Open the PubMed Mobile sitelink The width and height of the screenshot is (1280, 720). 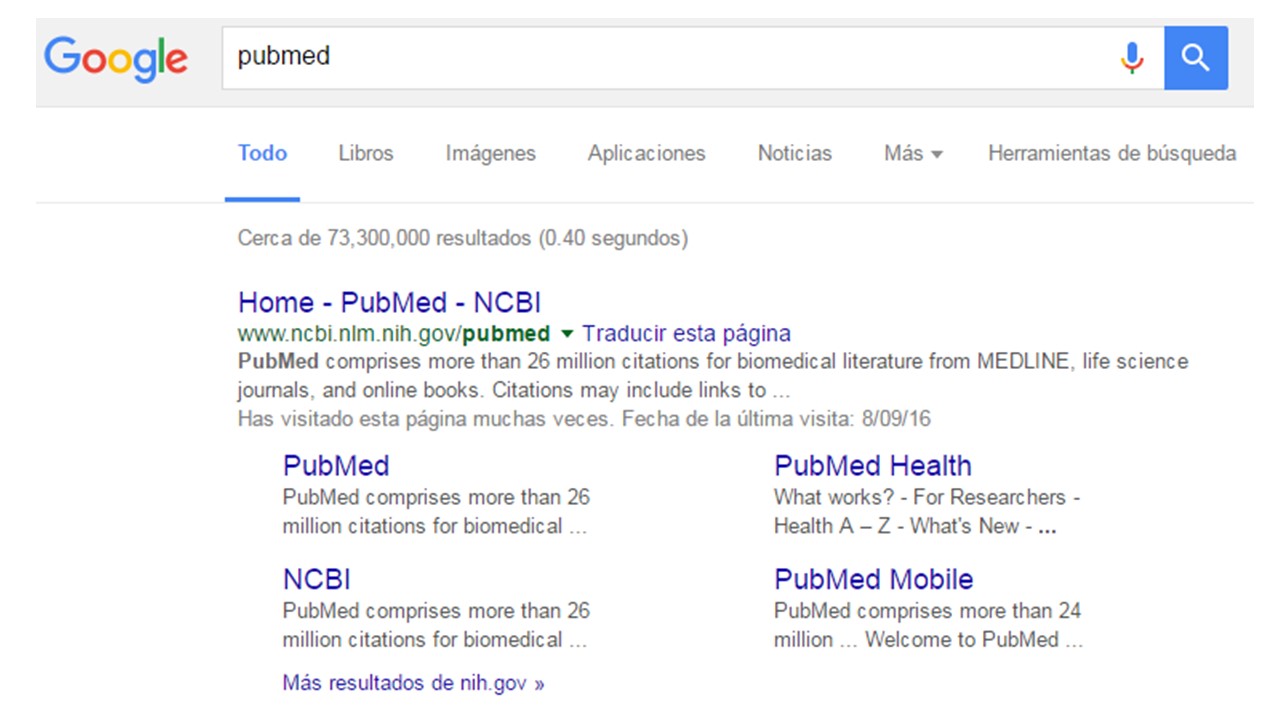(x=874, y=579)
